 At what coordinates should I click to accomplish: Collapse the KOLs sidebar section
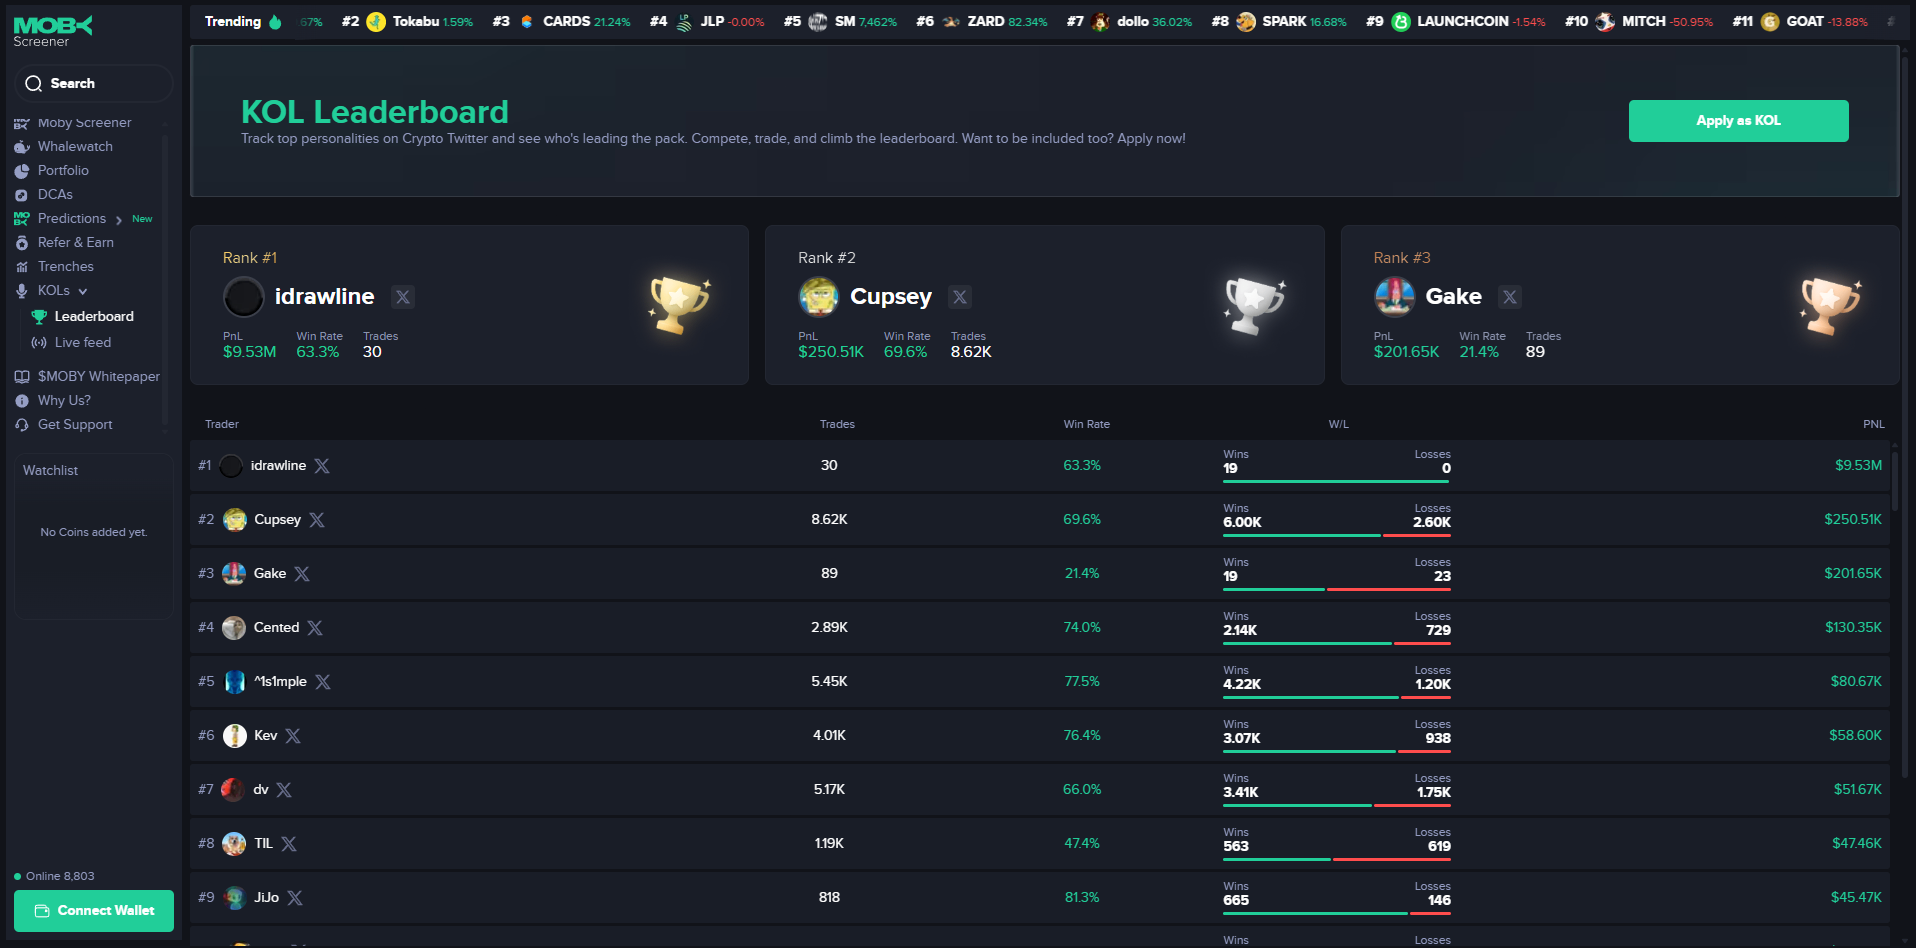83,291
